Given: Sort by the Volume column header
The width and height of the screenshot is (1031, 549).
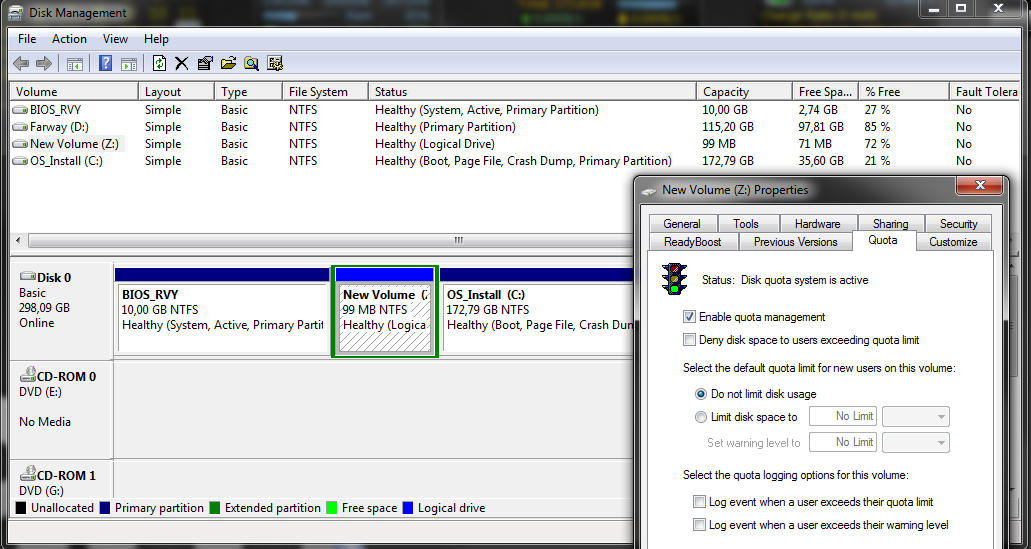Looking at the screenshot, I should click(74, 91).
